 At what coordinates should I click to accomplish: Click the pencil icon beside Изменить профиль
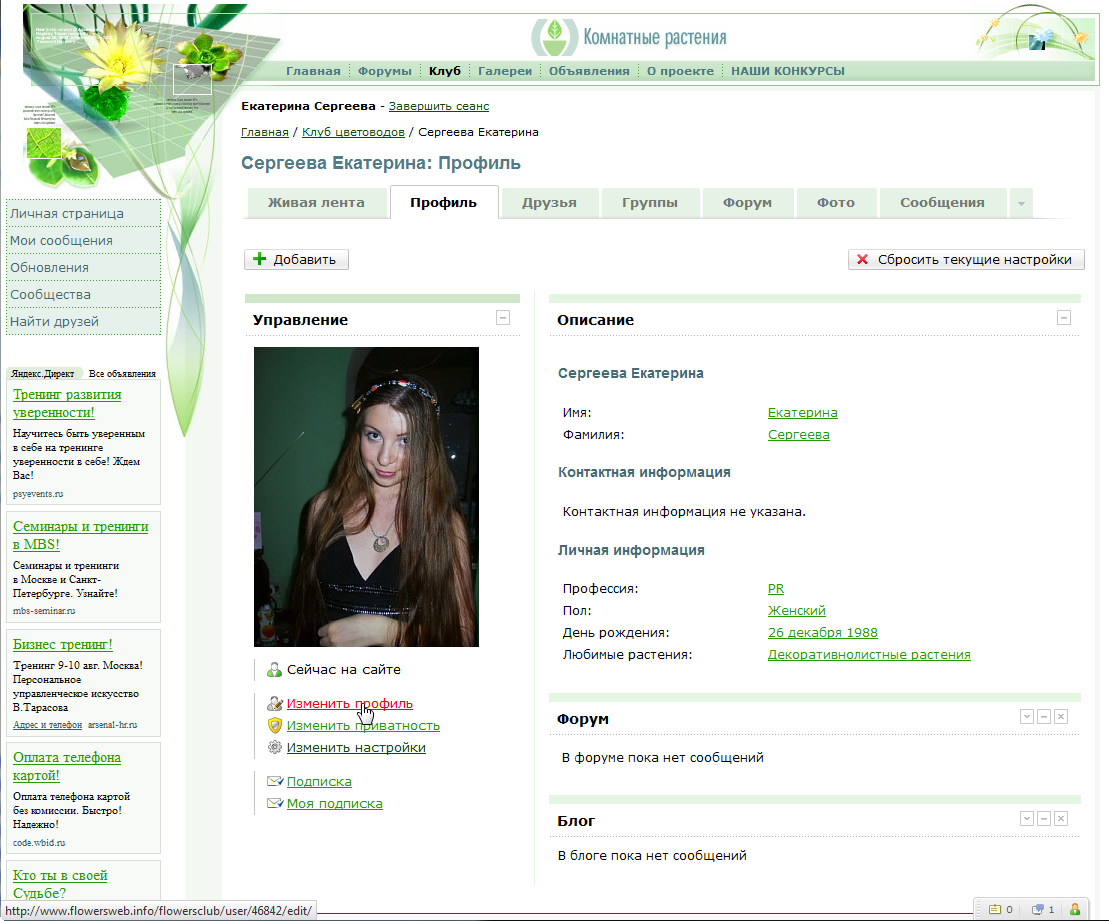(274, 704)
